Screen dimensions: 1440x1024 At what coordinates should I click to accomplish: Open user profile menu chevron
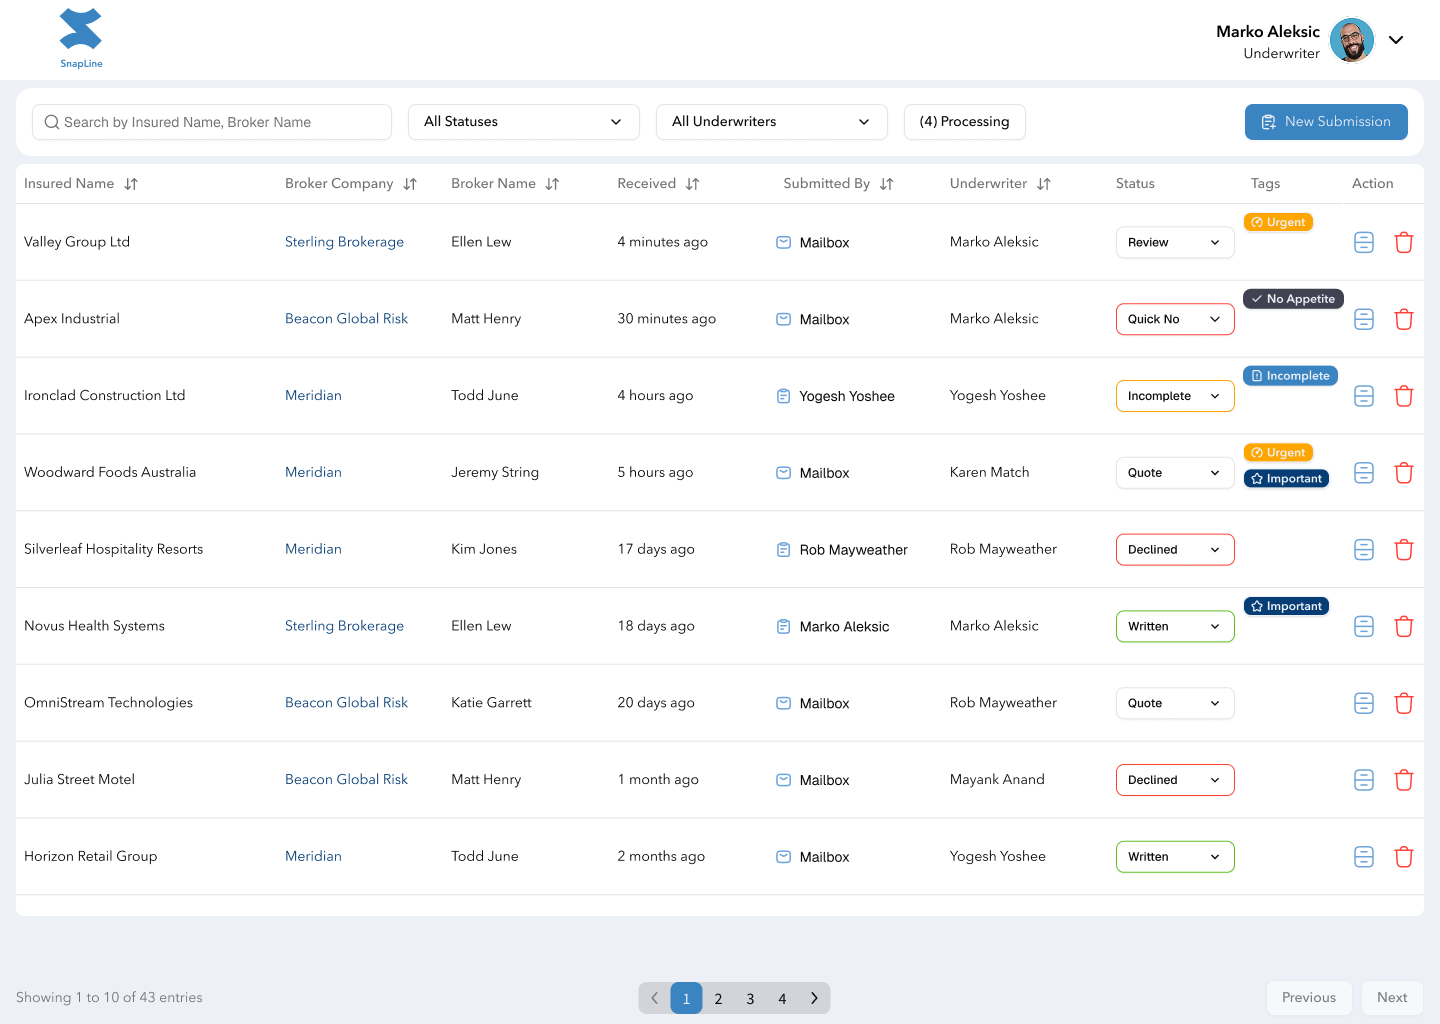[x=1396, y=40]
